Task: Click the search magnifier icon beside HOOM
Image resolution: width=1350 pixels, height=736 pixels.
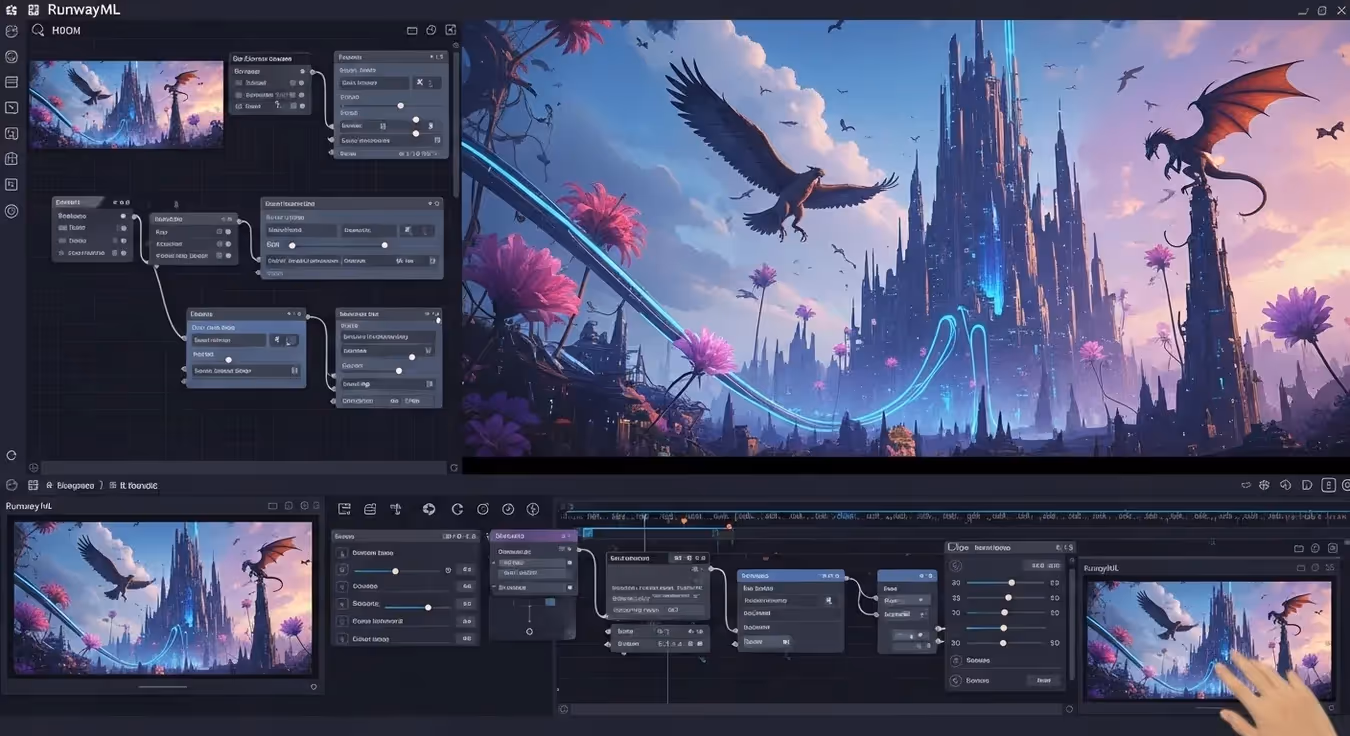Action: click(38, 30)
